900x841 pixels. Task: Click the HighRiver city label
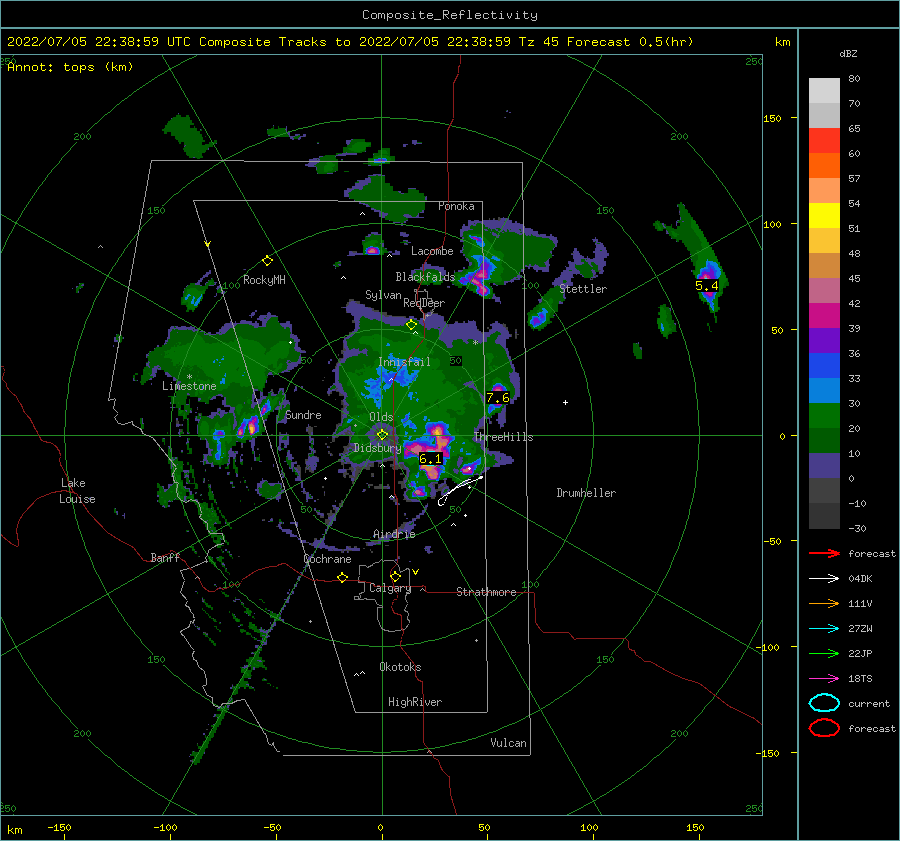415,702
